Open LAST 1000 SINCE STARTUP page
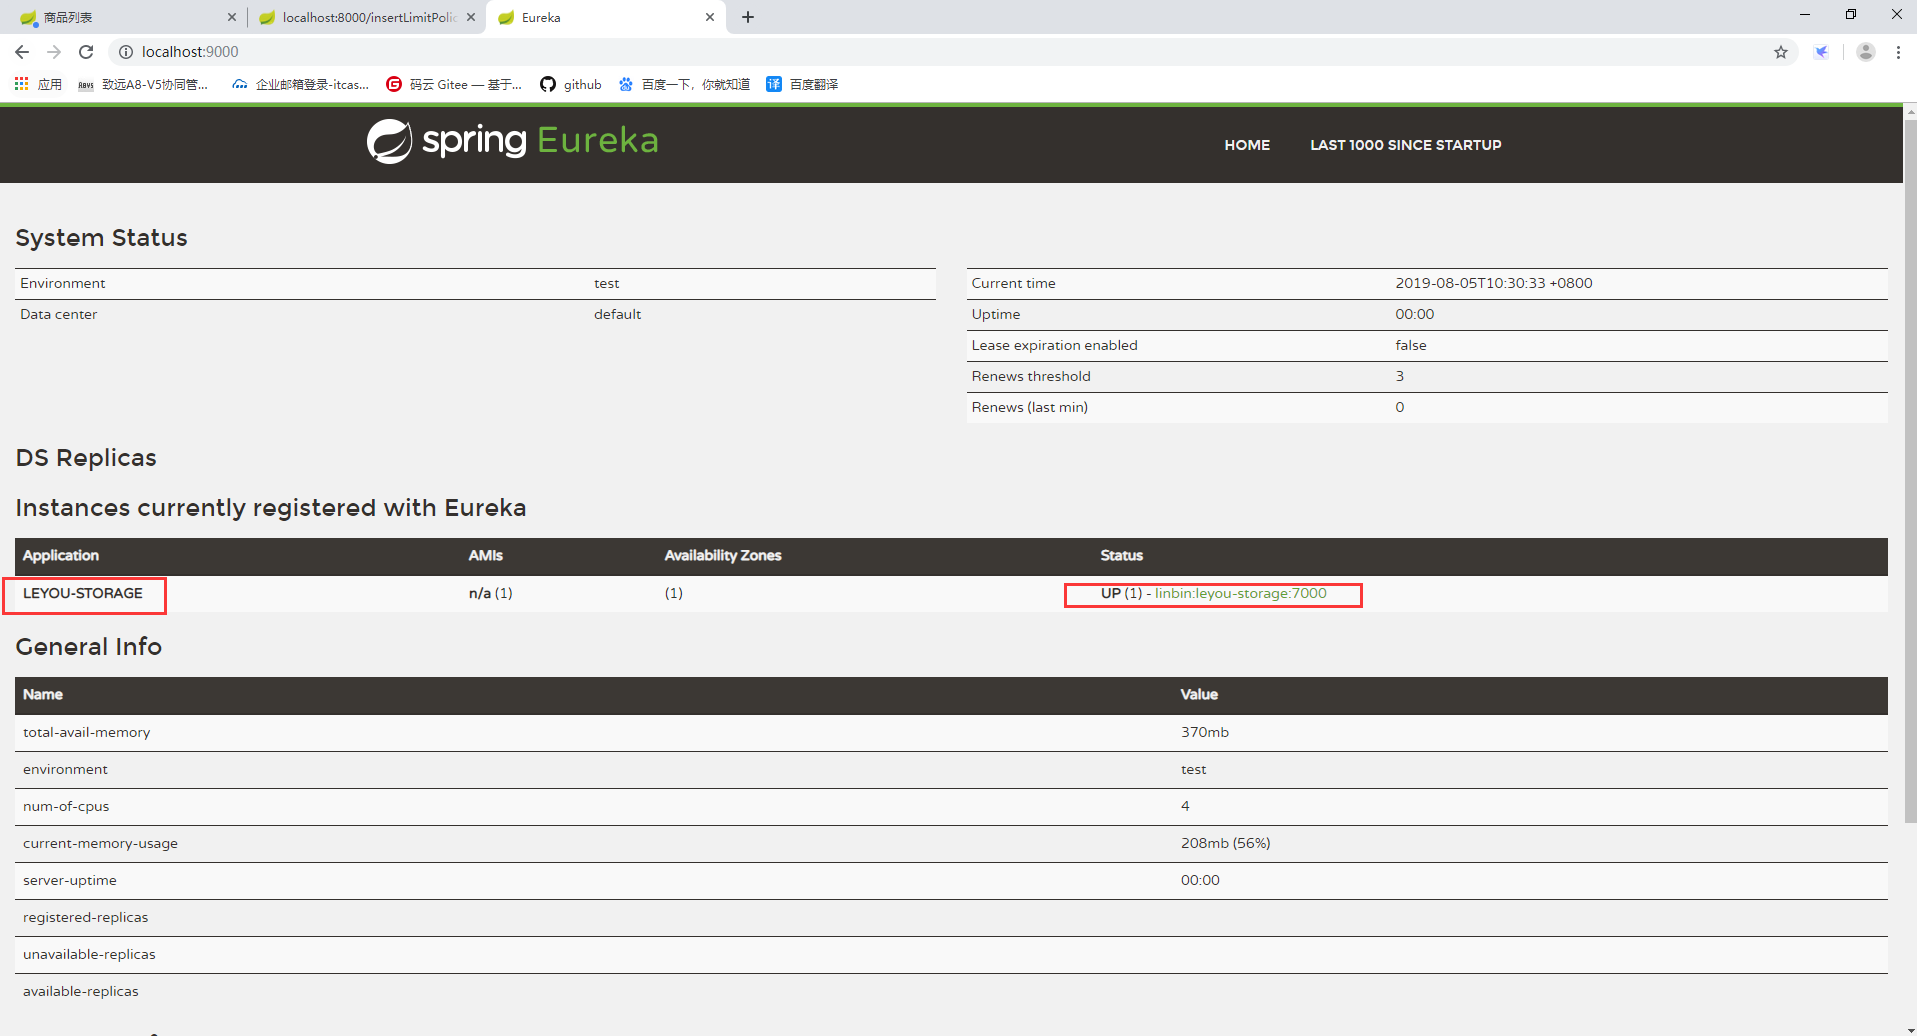 point(1405,145)
